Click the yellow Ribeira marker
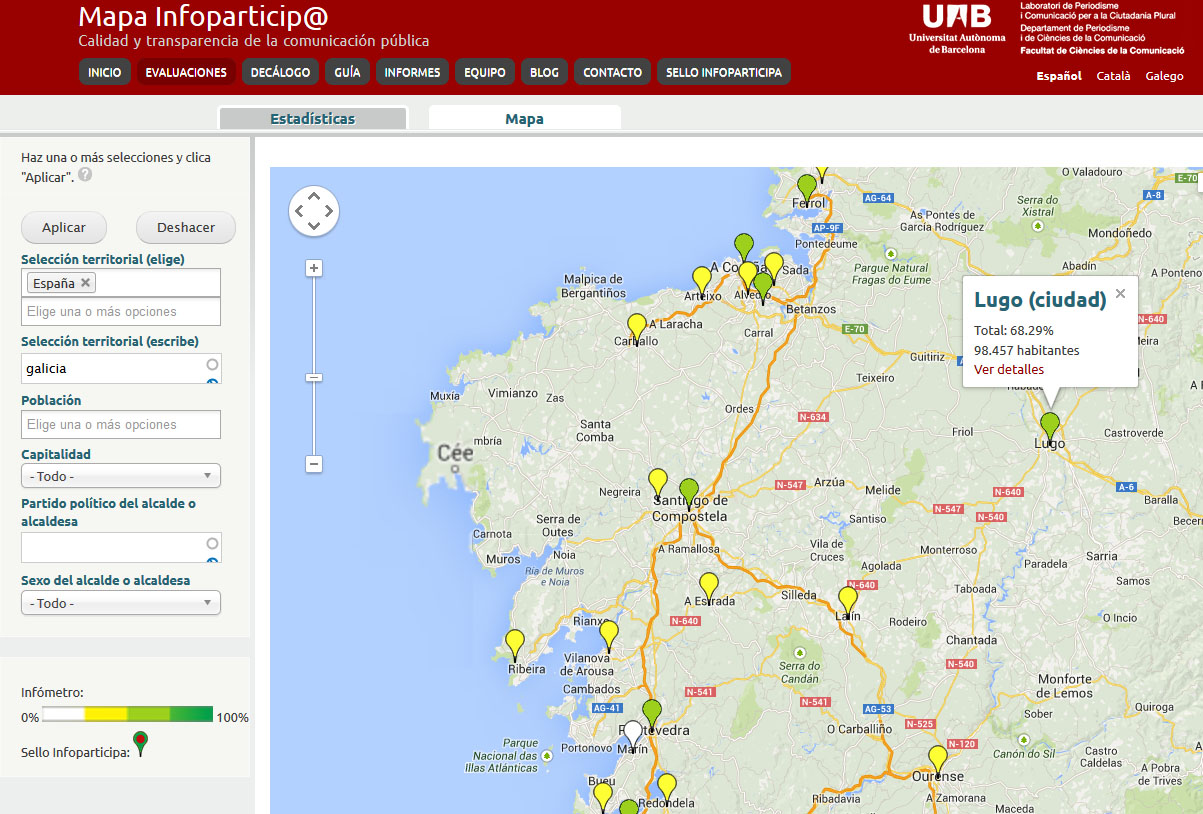Viewport: 1203px width, 814px height. [x=515, y=644]
